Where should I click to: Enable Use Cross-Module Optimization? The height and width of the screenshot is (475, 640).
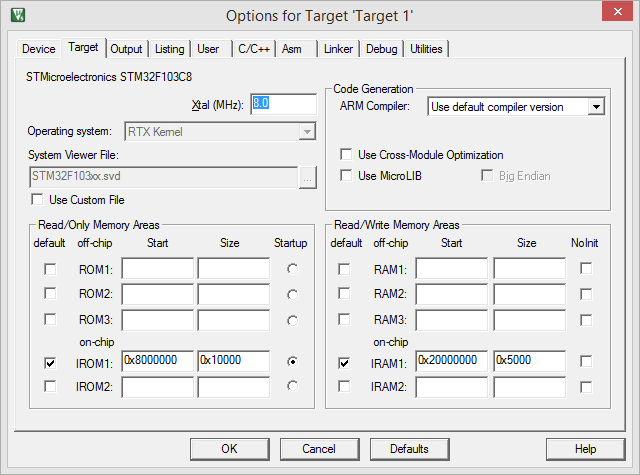(346, 155)
